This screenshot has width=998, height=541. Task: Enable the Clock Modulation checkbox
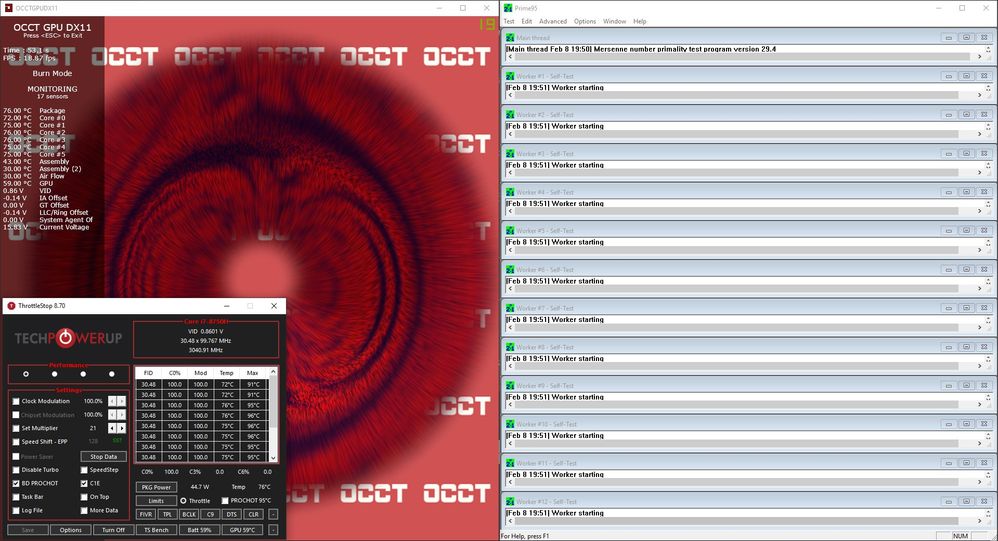16,402
